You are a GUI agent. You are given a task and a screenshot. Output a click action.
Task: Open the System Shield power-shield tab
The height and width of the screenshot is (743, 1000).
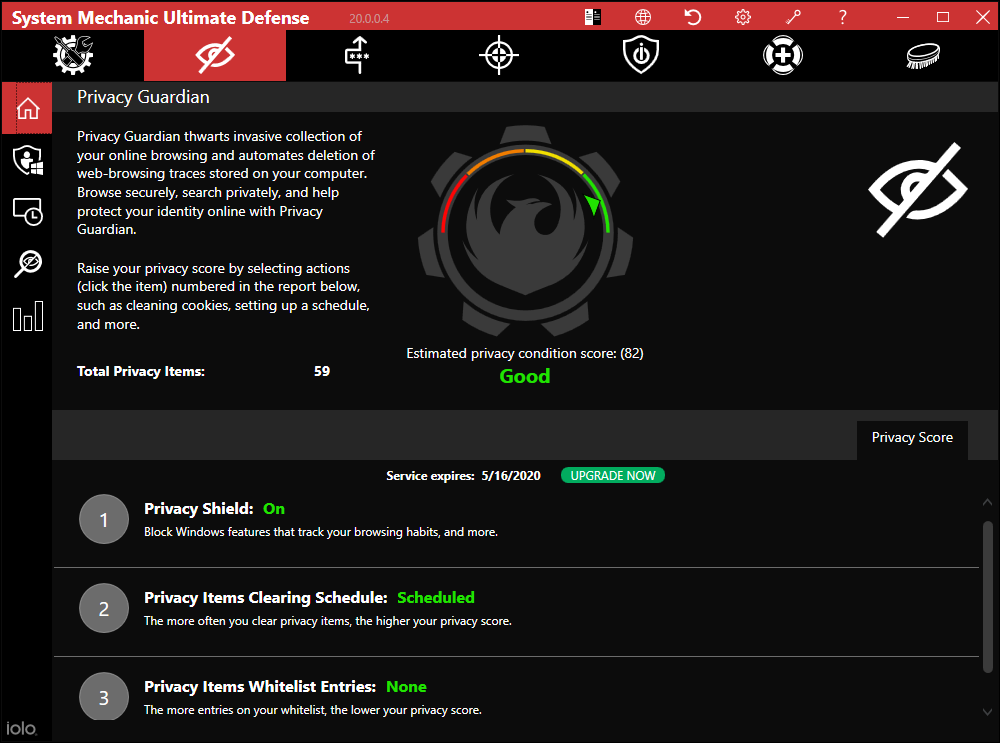pyautogui.click(x=641, y=55)
